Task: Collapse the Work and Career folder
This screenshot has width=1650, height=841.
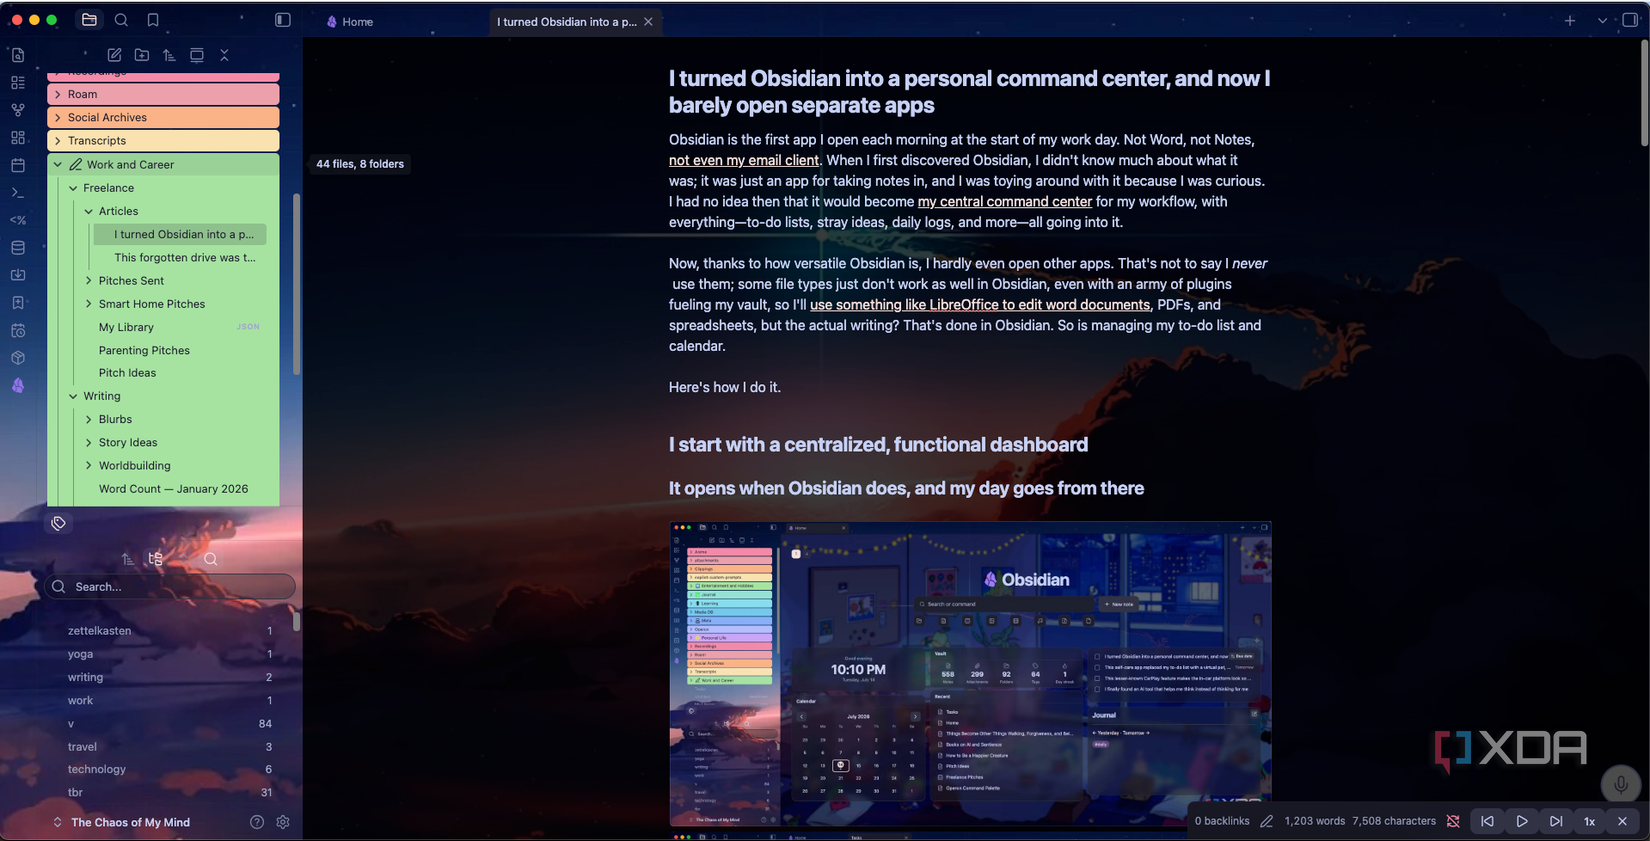Action: (x=163, y=164)
